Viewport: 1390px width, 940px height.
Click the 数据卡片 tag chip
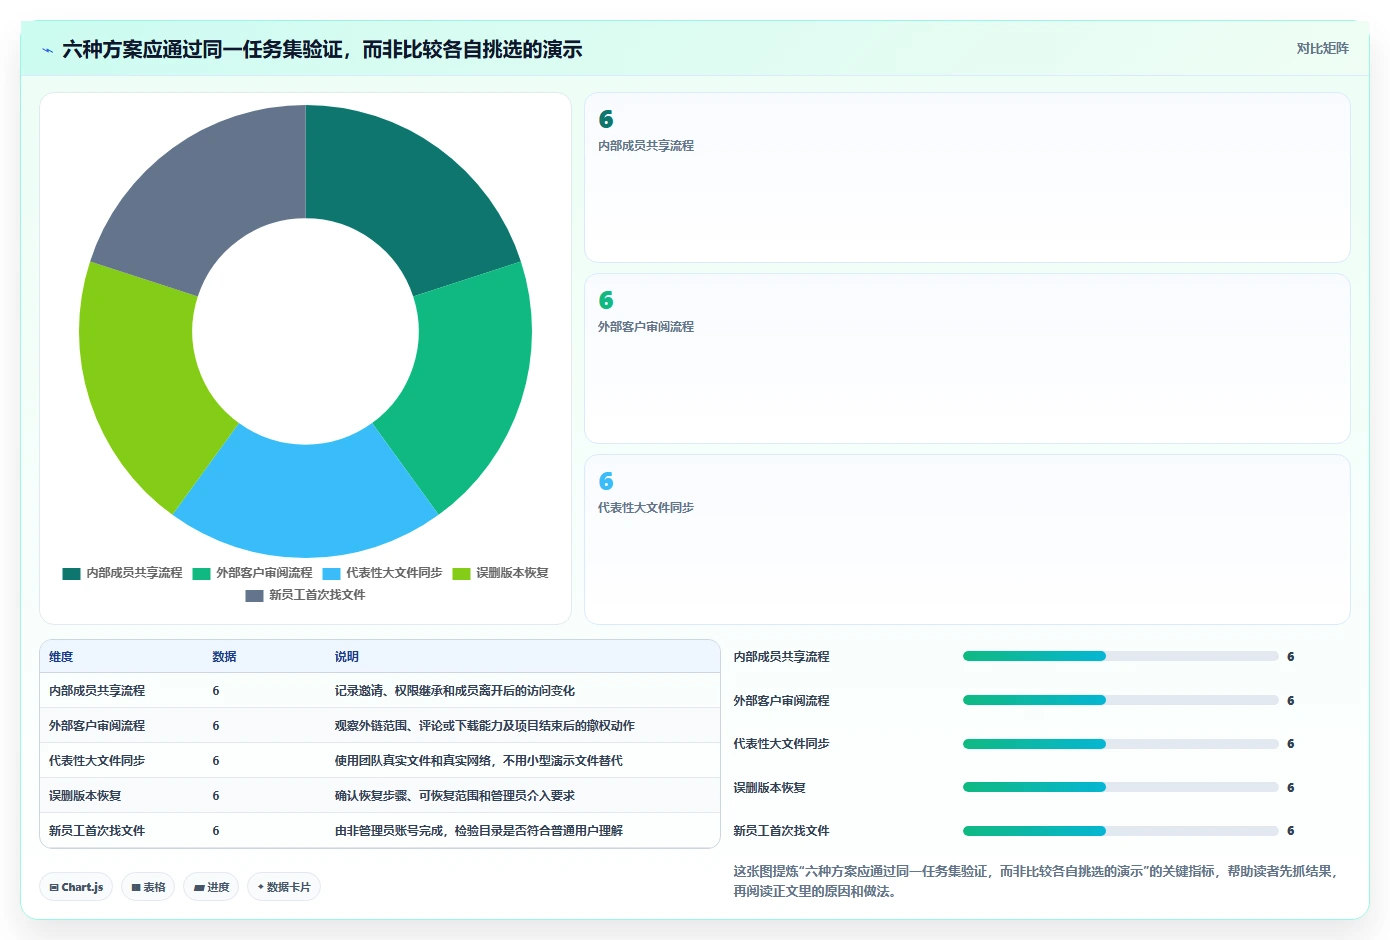pos(284,887)
